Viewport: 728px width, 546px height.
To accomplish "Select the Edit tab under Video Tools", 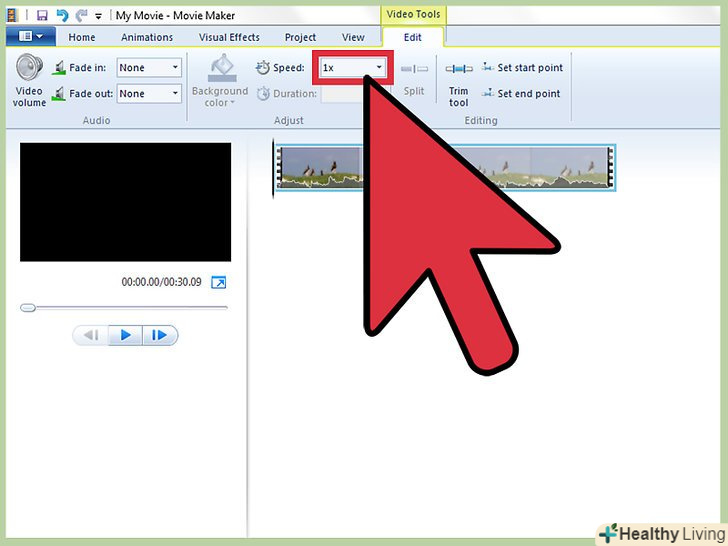I will click(x=413, y=37).
